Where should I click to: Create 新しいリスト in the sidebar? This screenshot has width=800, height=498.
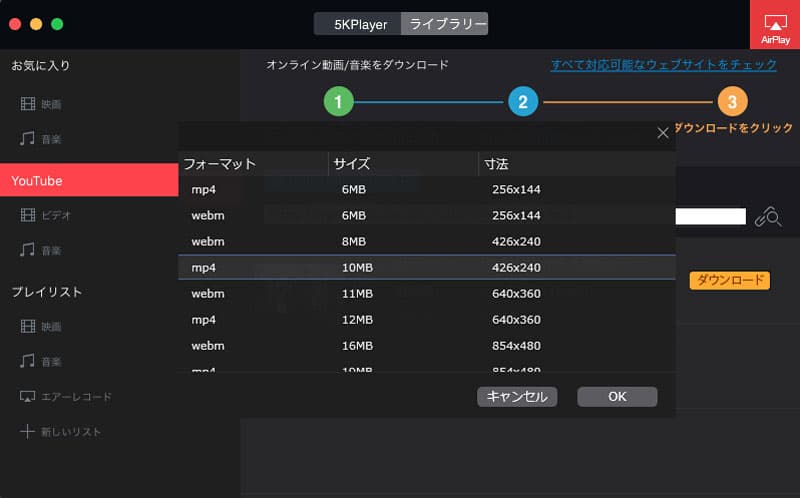point(71,432)
